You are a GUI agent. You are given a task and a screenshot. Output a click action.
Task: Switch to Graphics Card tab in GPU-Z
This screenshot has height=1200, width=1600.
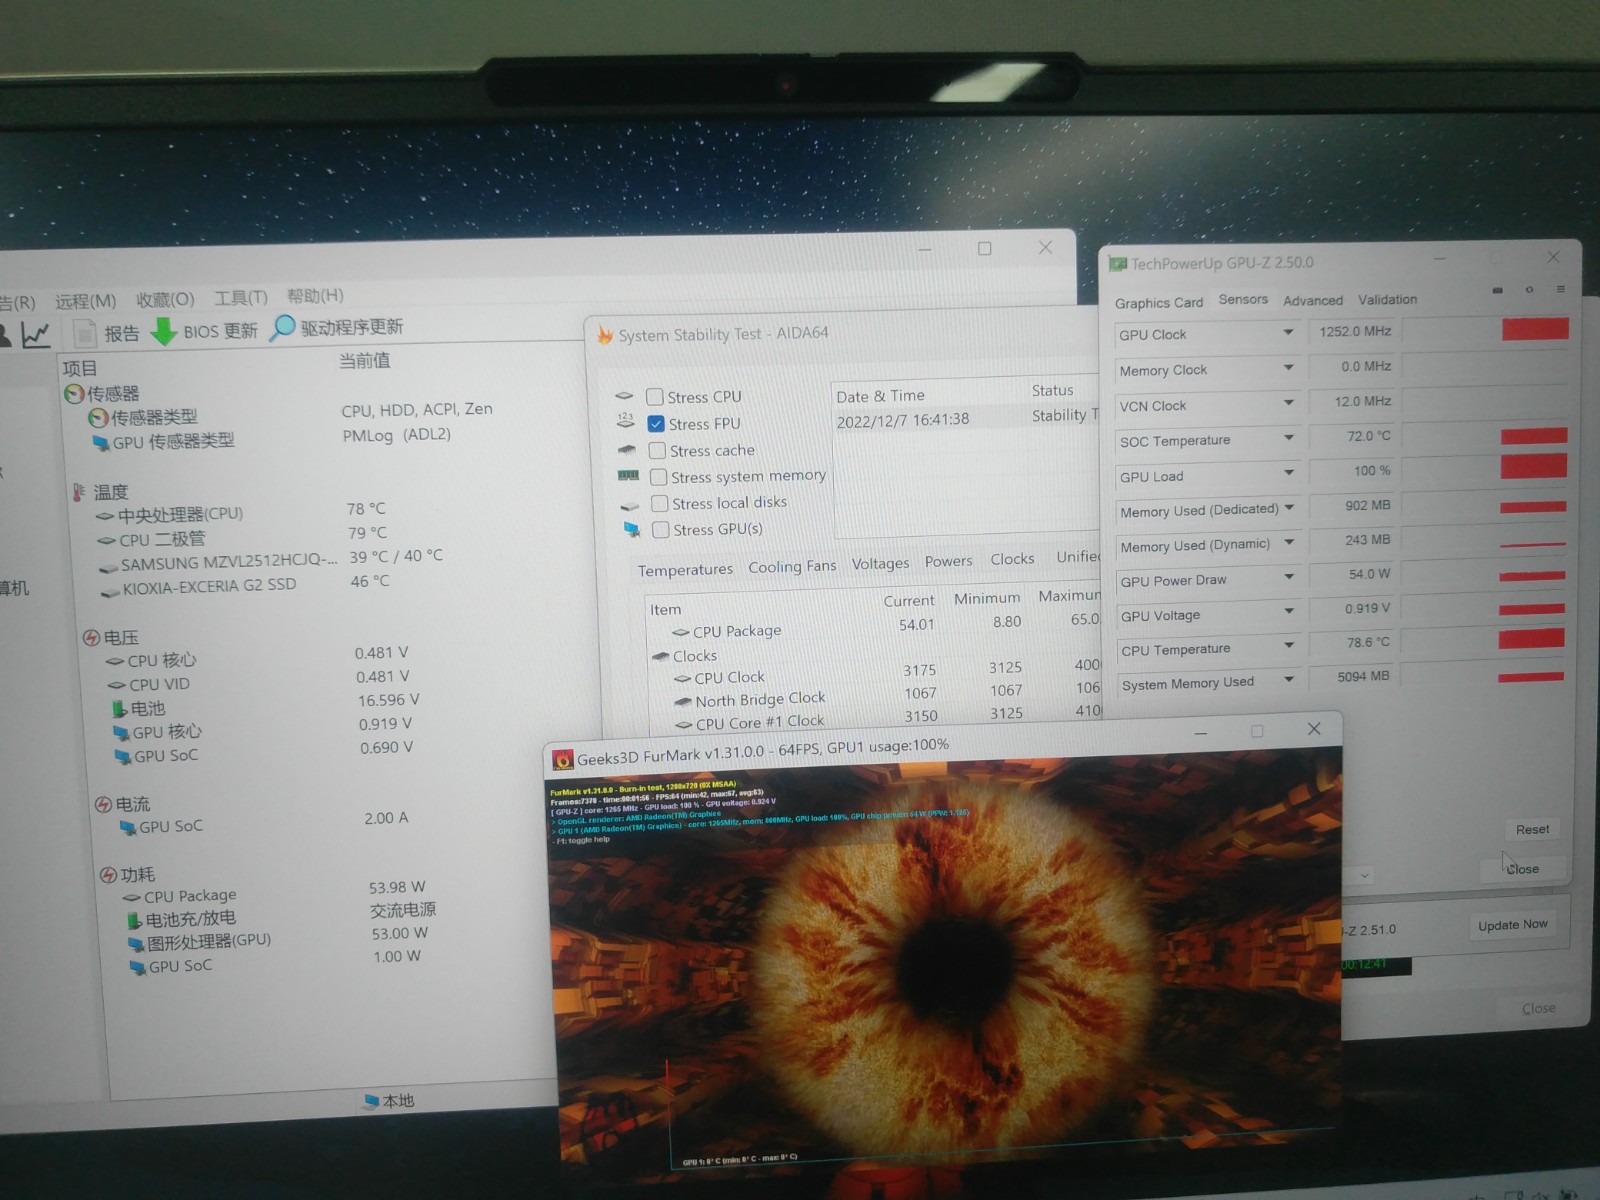1159,303
